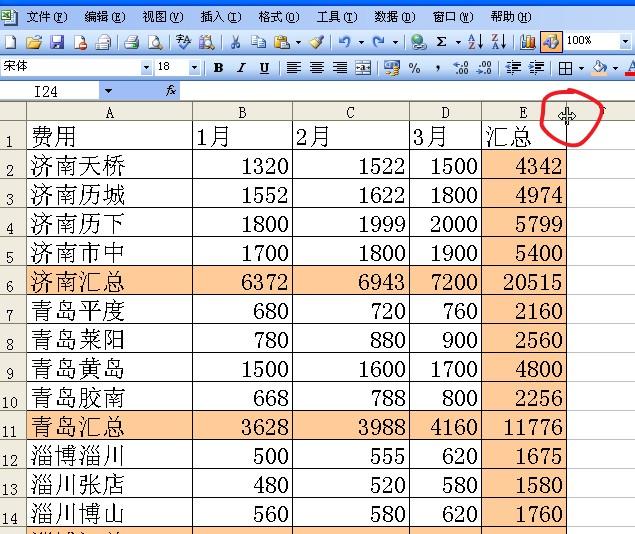Copy the selected cells
The width and height of the screenshot is (635, 534).
(x=258, y=42)
